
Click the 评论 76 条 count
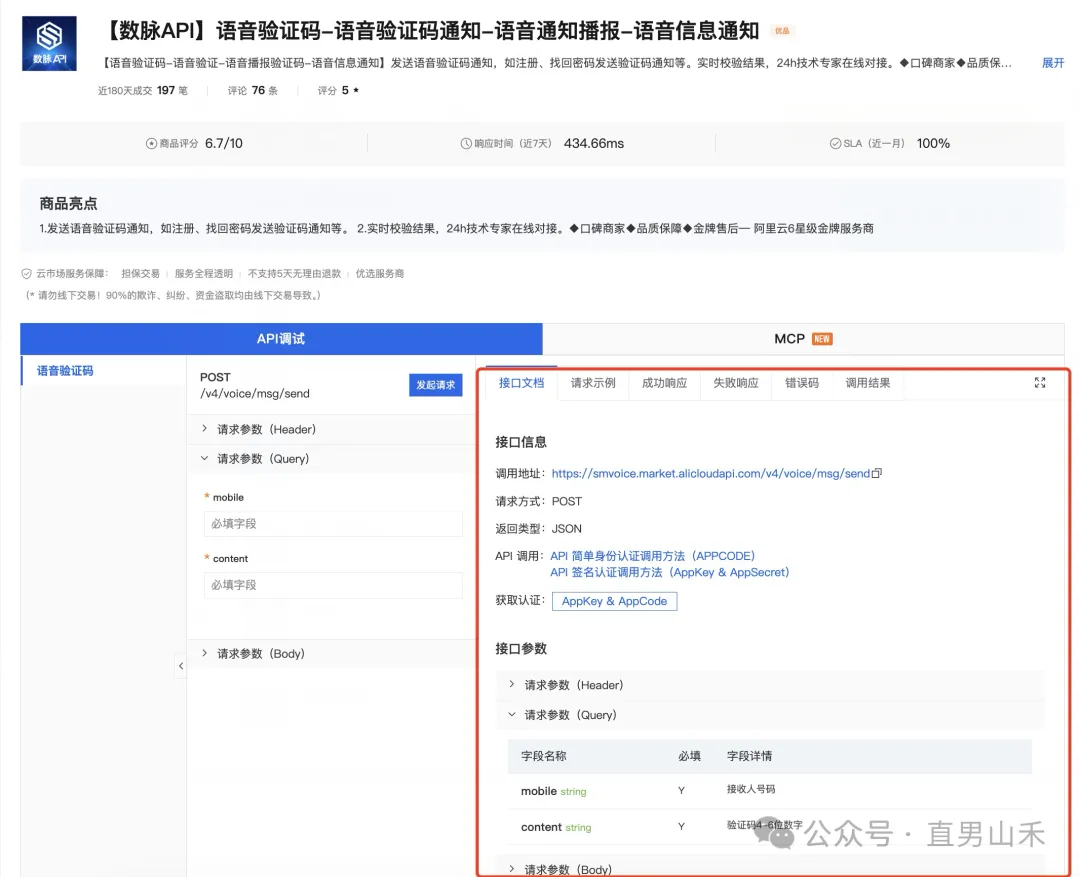coord(253,90)
